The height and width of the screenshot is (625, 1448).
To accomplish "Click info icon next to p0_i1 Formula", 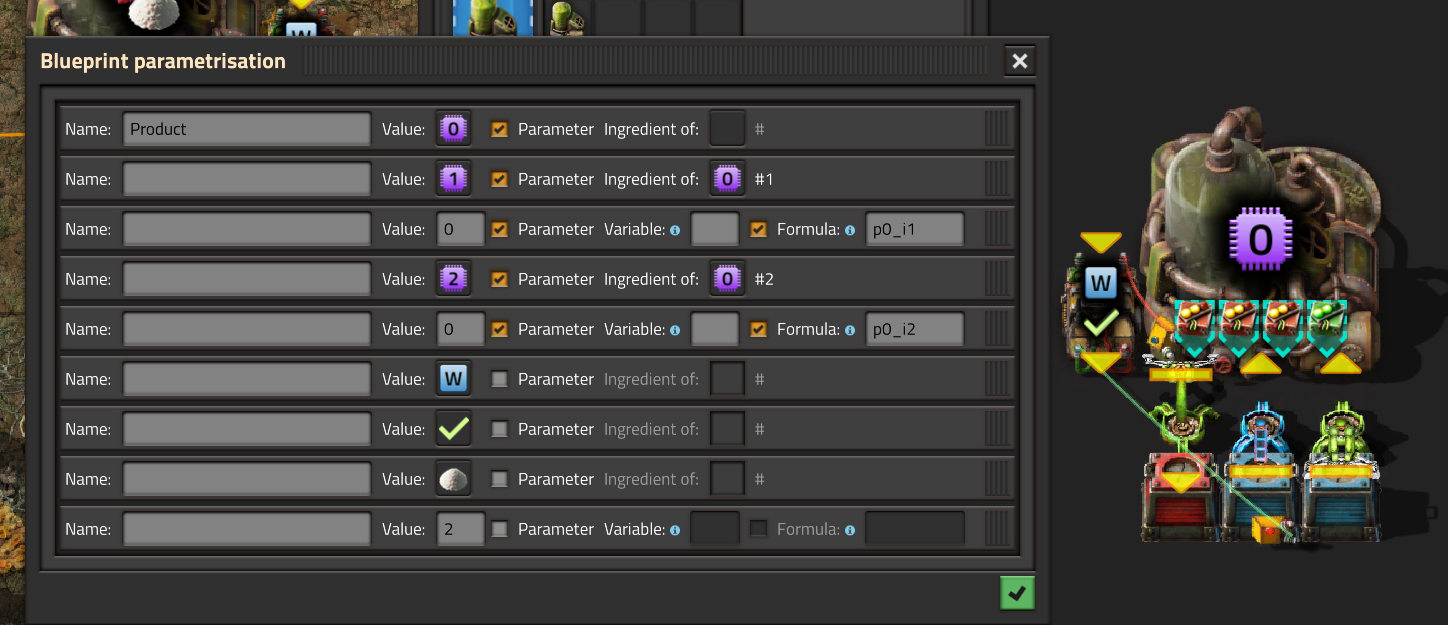I will [x=850, y=230].
